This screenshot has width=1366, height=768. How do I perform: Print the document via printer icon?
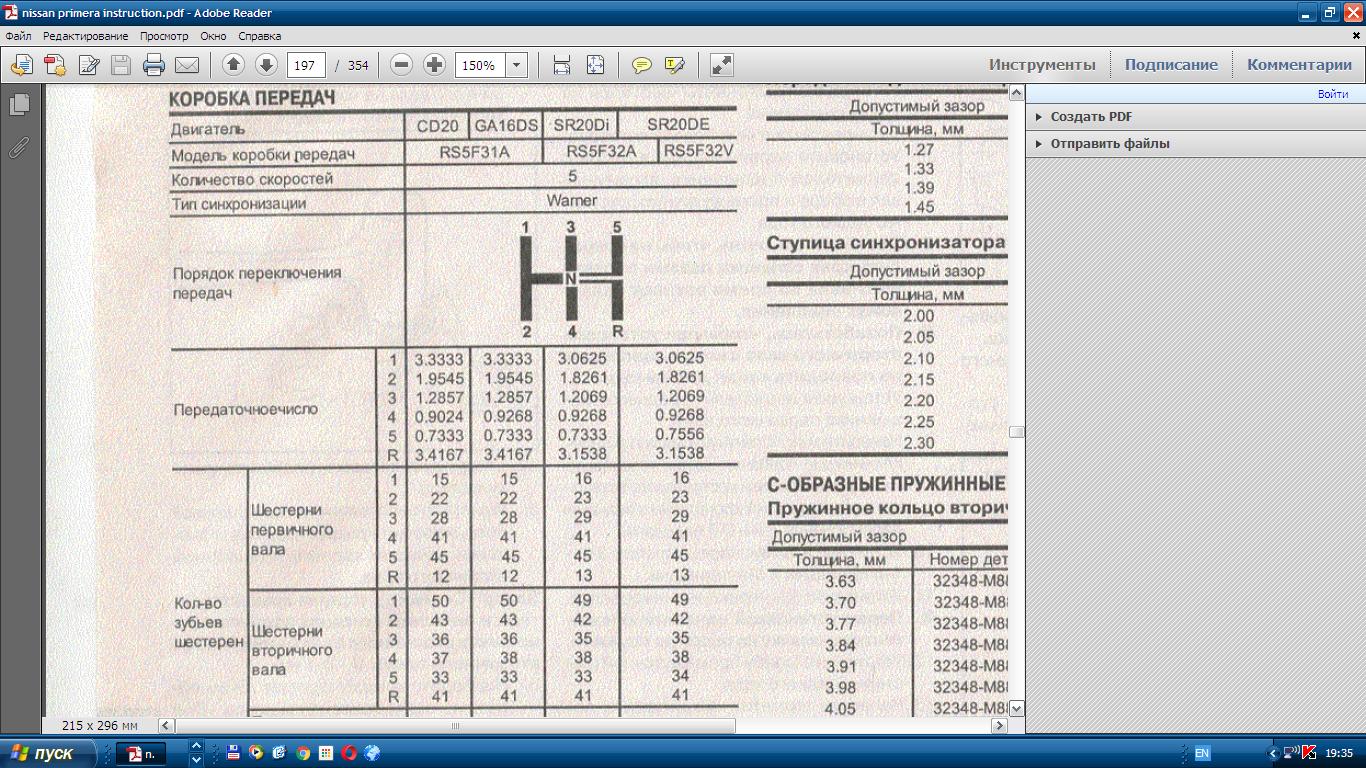[154, 65]
